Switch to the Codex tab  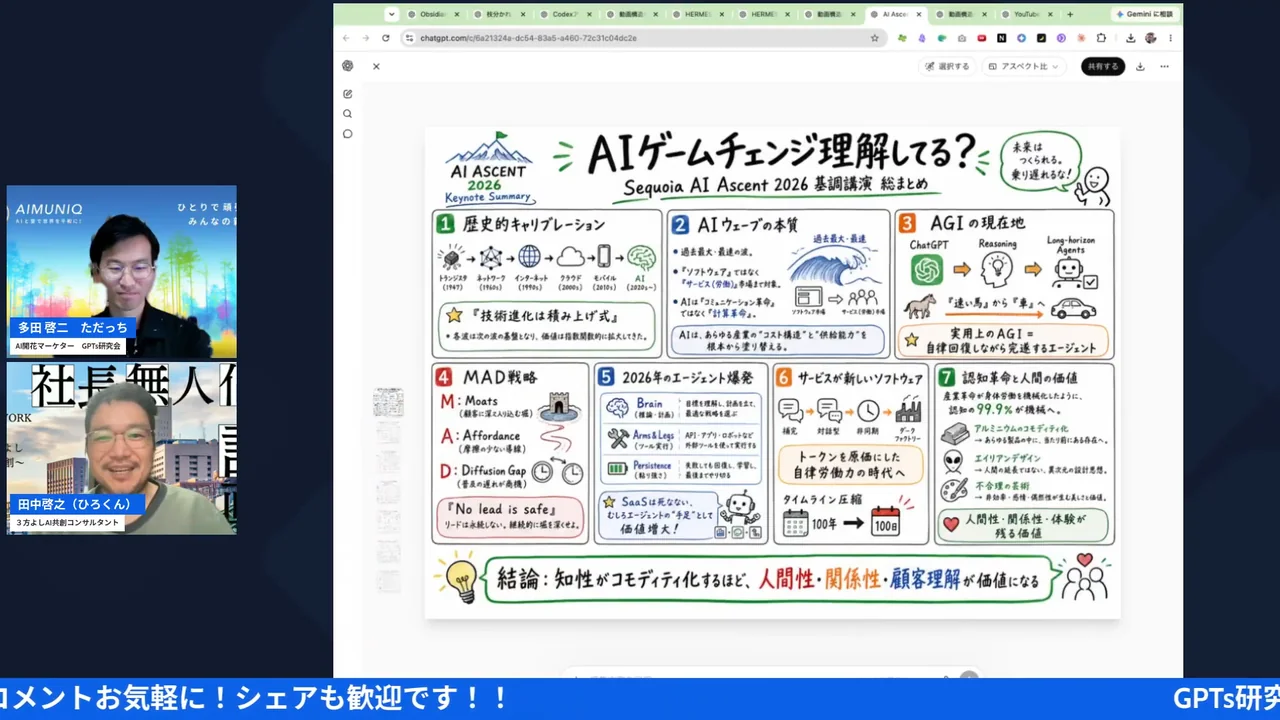(565, 15)
